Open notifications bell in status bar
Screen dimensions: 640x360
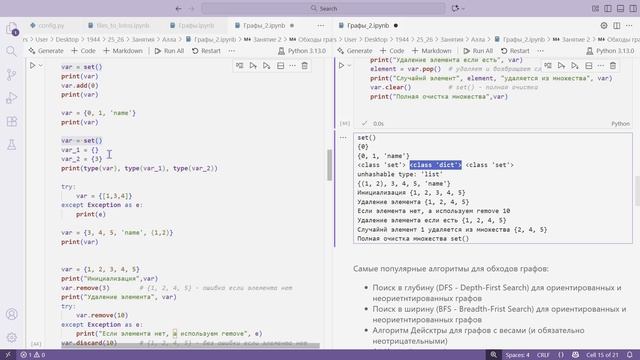point(630,355)
